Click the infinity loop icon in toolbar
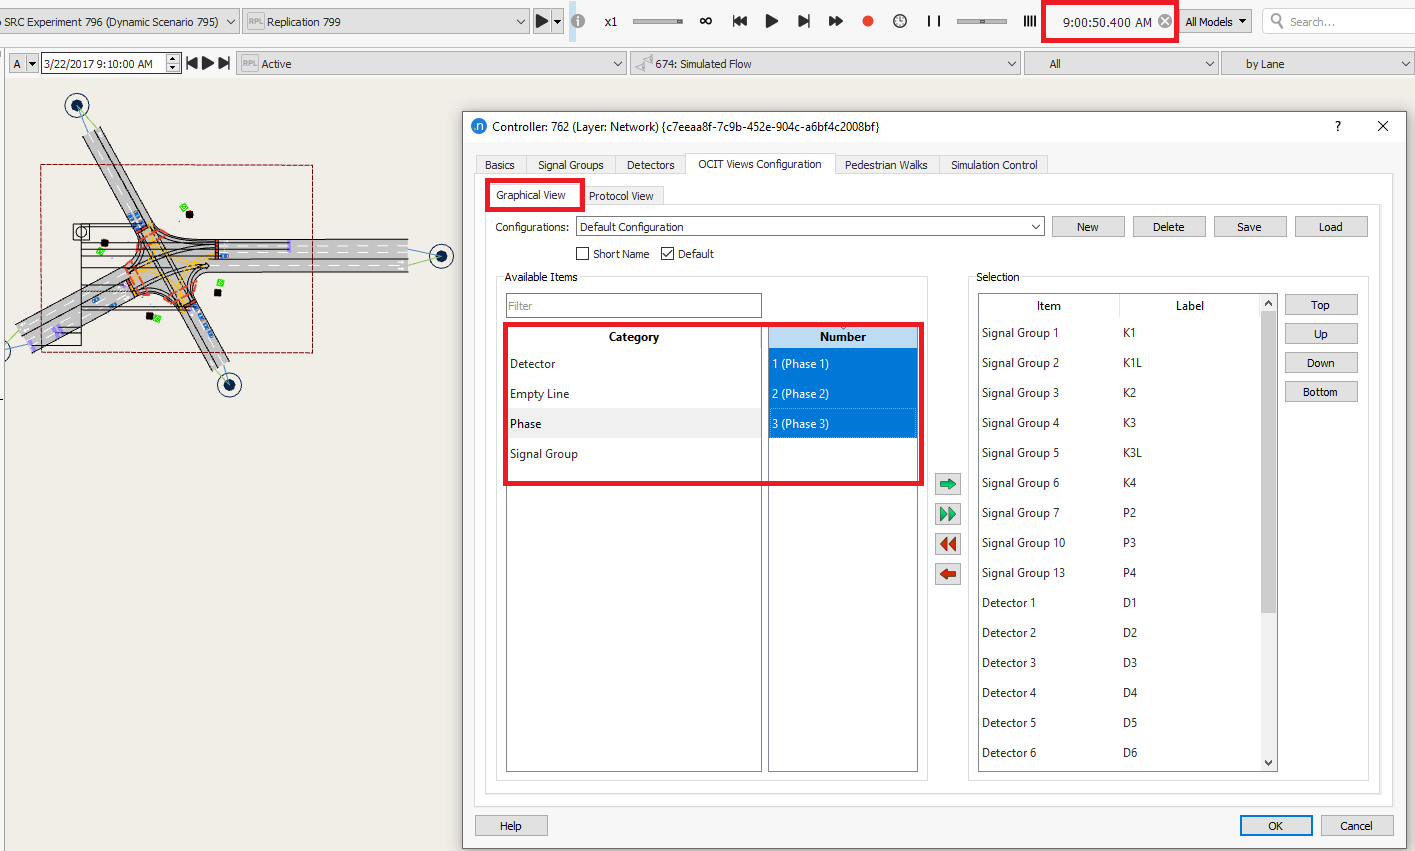This screenshot has height=851, width=1415. 706,21
